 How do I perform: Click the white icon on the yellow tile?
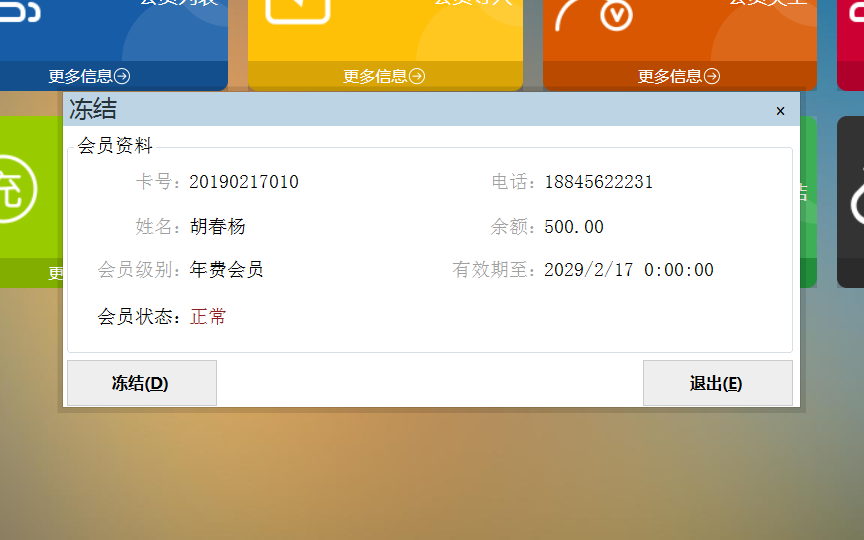298,10
